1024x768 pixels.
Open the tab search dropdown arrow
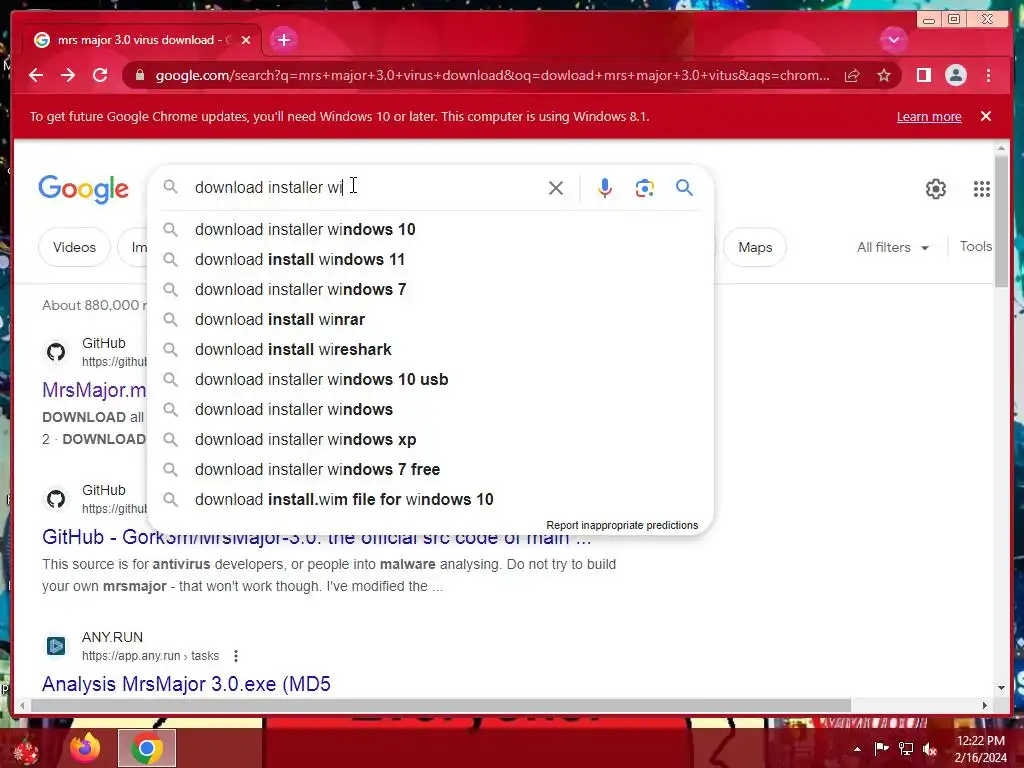coord(893,40)
